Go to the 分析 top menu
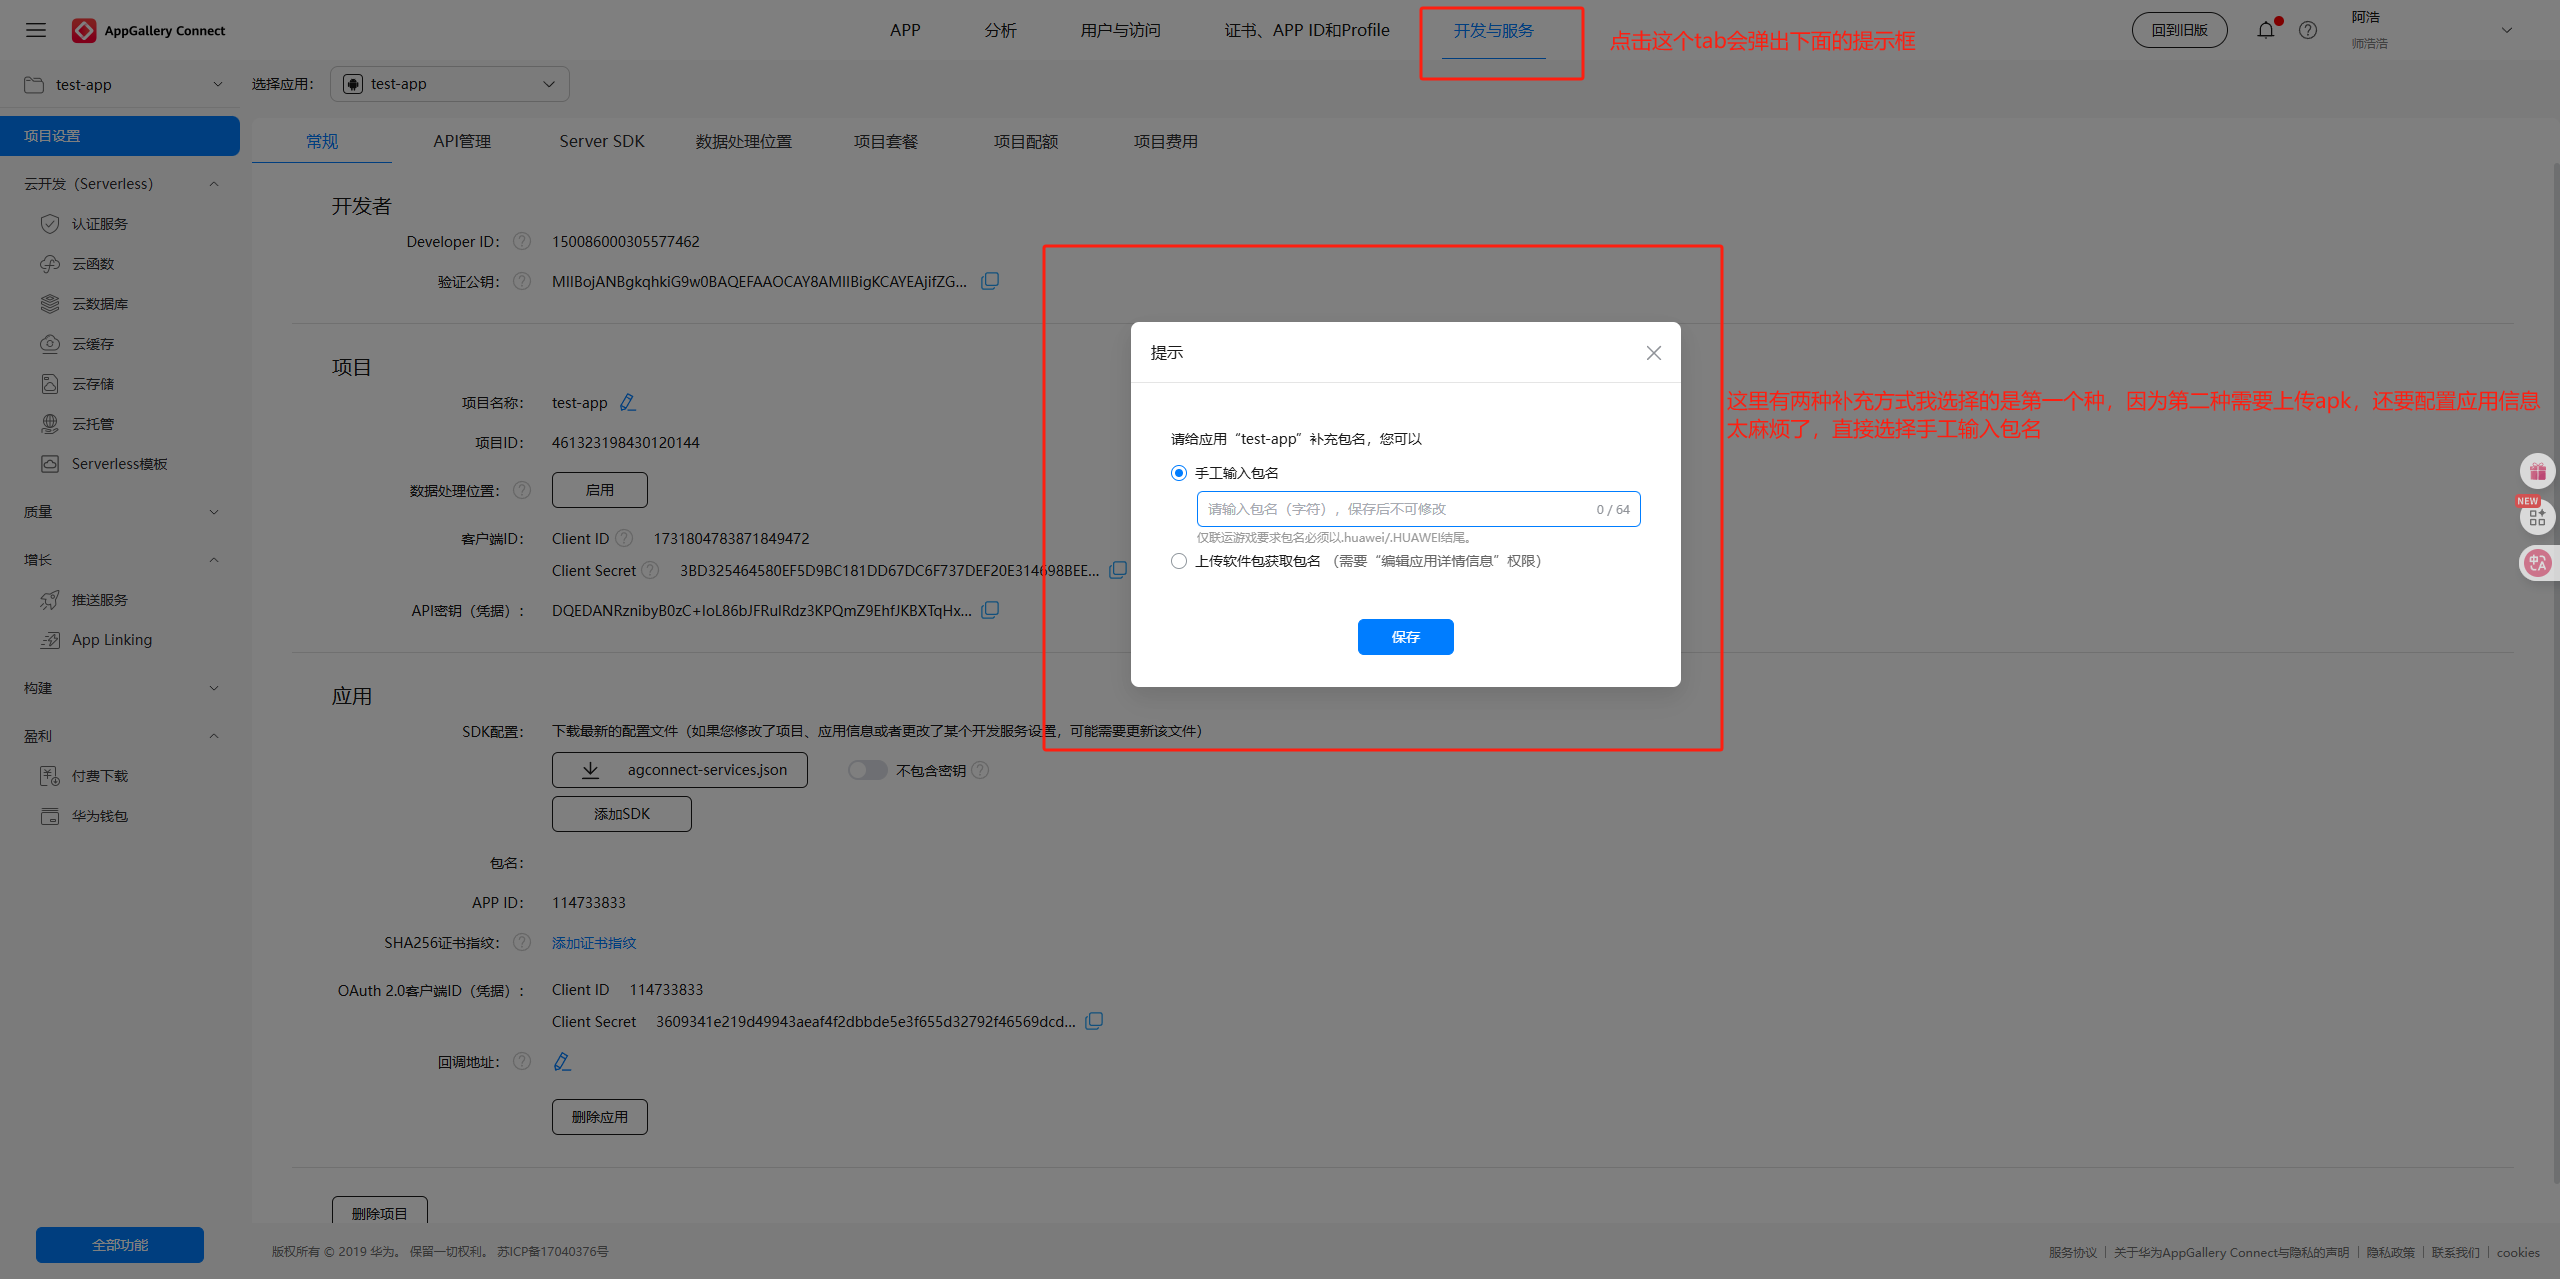 (x=1000, y=30)
